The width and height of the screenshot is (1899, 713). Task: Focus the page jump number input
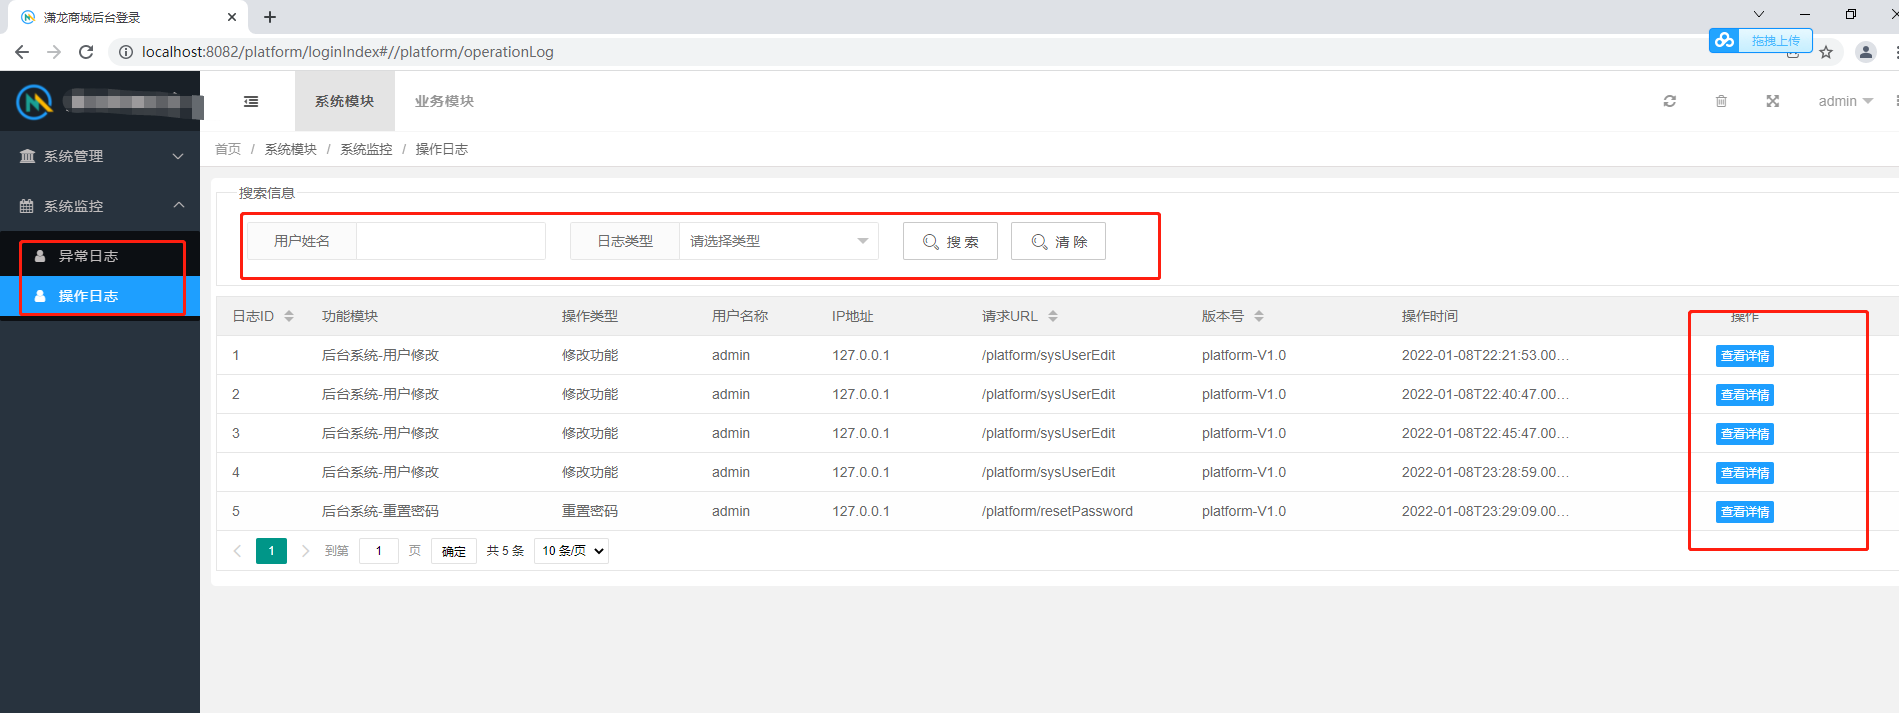379,551
